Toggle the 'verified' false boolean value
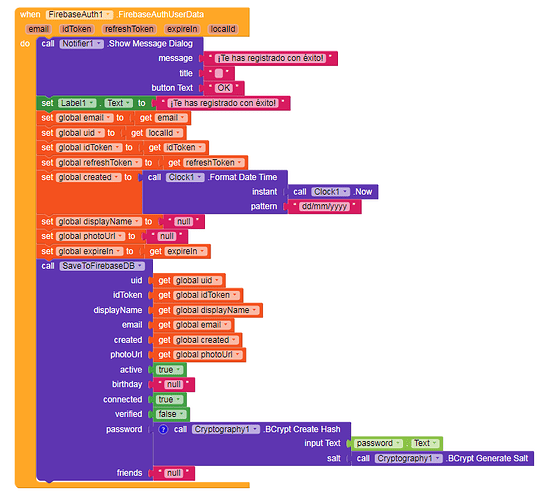This screenshot has width=551, height=500. click(x=171, y=414)
